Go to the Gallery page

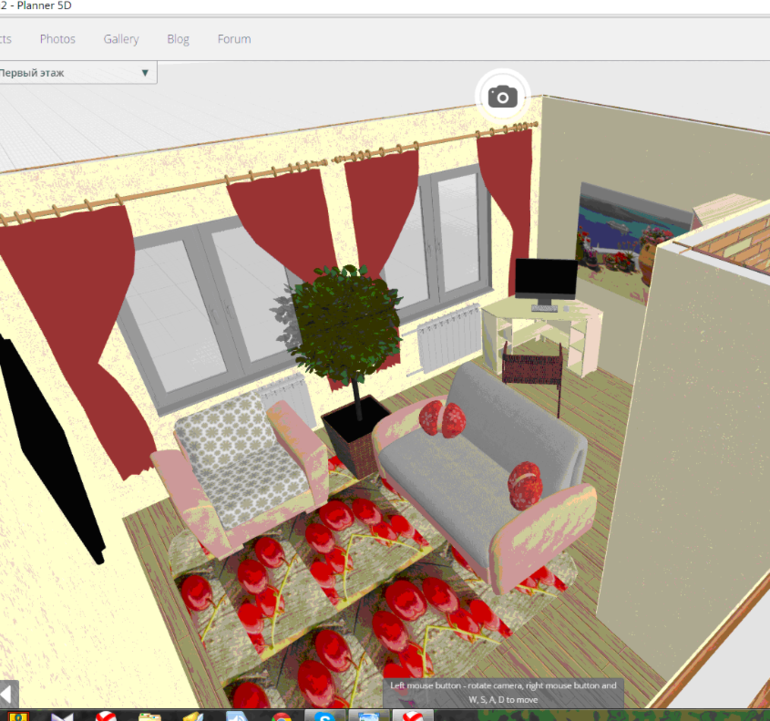[x=121, y=39]
